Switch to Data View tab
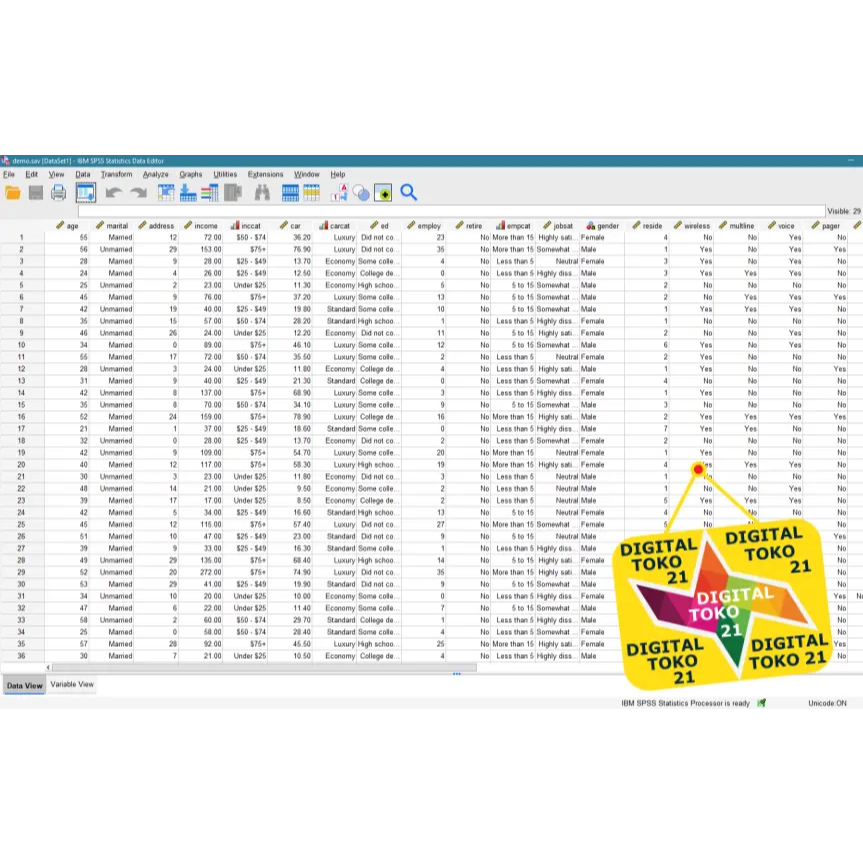The height and width of the screenshot is (863, 863). 24,685
